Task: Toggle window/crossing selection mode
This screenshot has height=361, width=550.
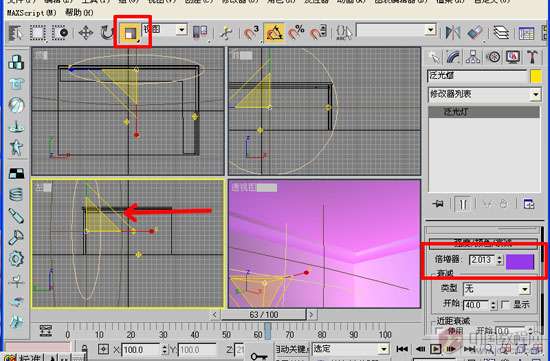Action: (x=60, y=33)
